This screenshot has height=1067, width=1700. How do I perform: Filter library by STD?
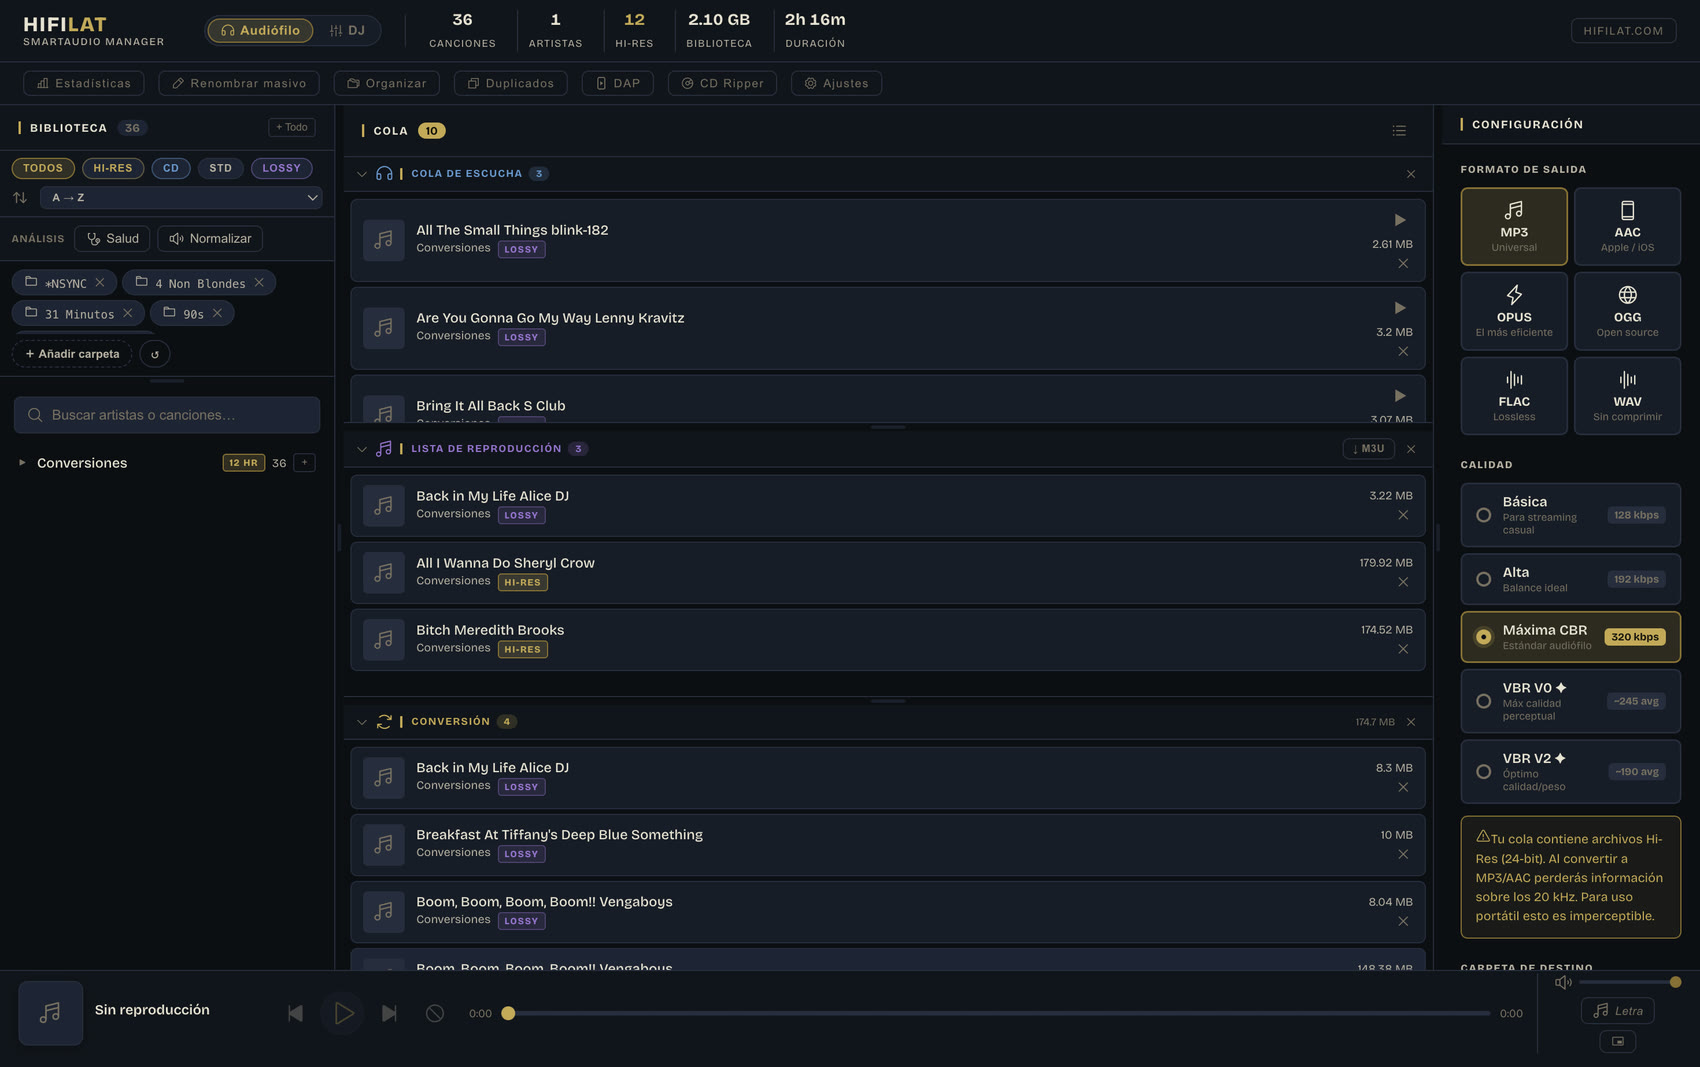[x=221, y=168]
